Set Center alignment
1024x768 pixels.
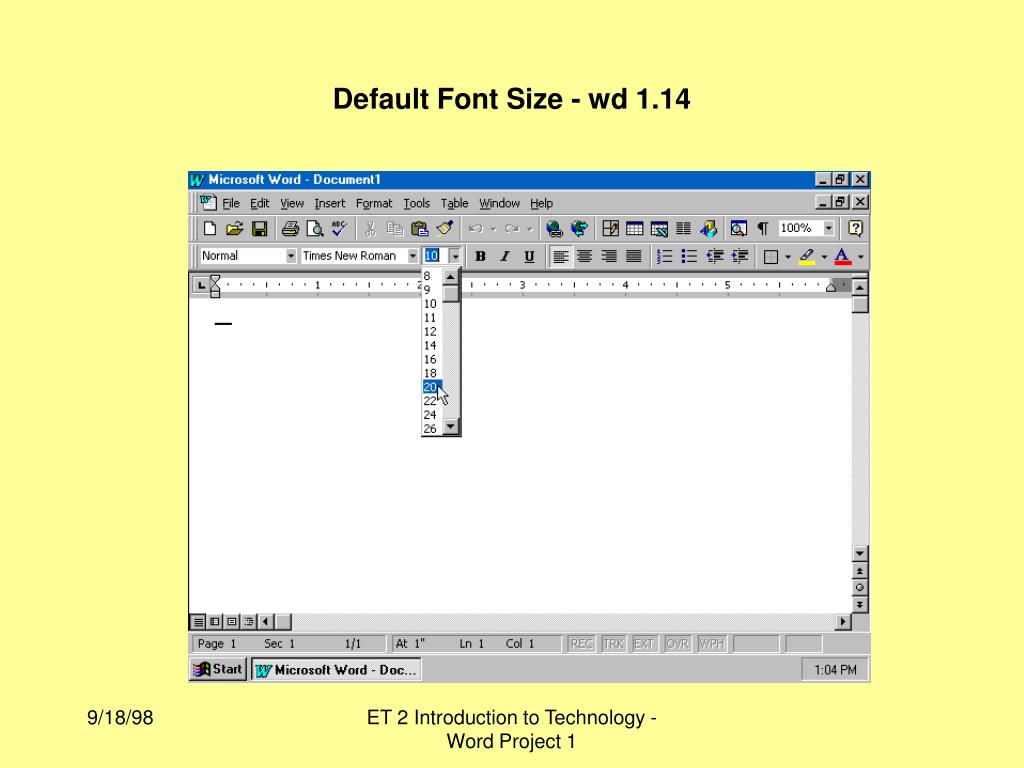tap(584, 257)
